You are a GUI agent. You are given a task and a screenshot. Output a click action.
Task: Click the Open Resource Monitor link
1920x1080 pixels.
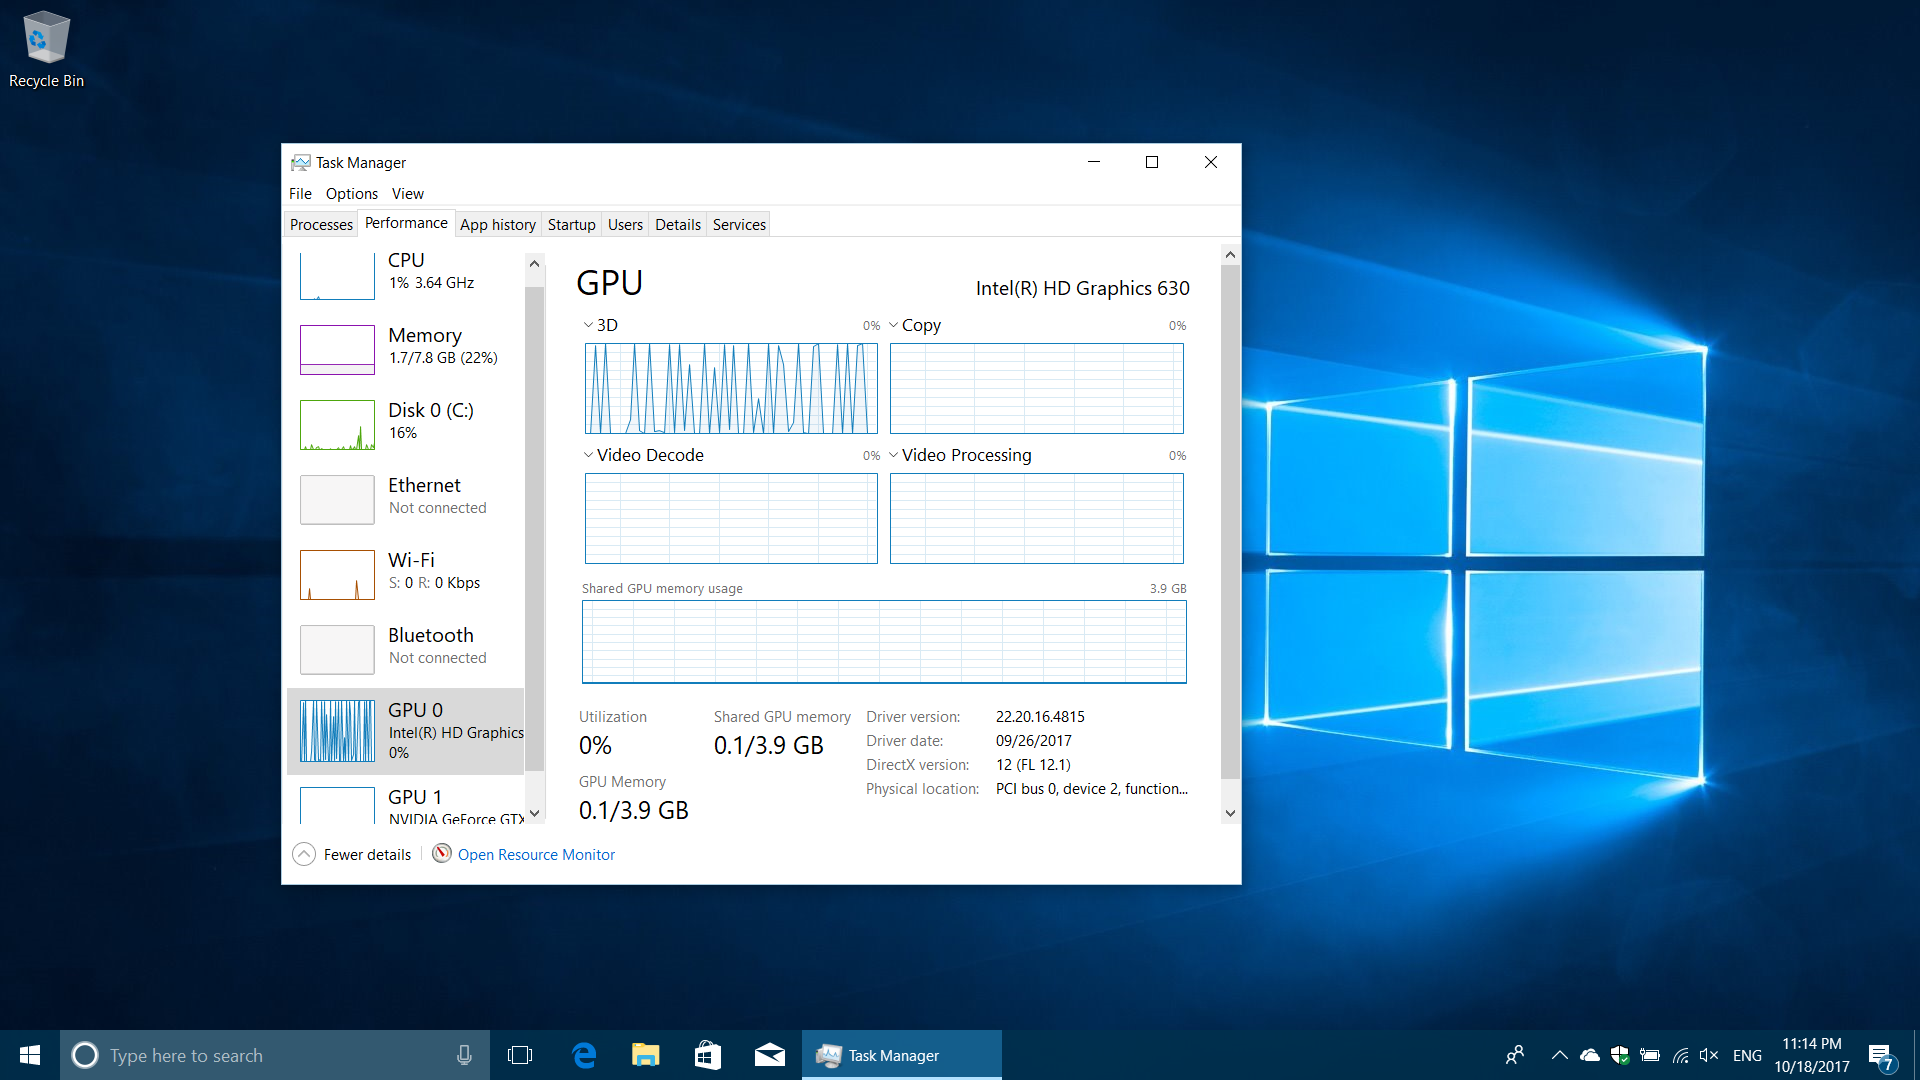tap(536, 855)
